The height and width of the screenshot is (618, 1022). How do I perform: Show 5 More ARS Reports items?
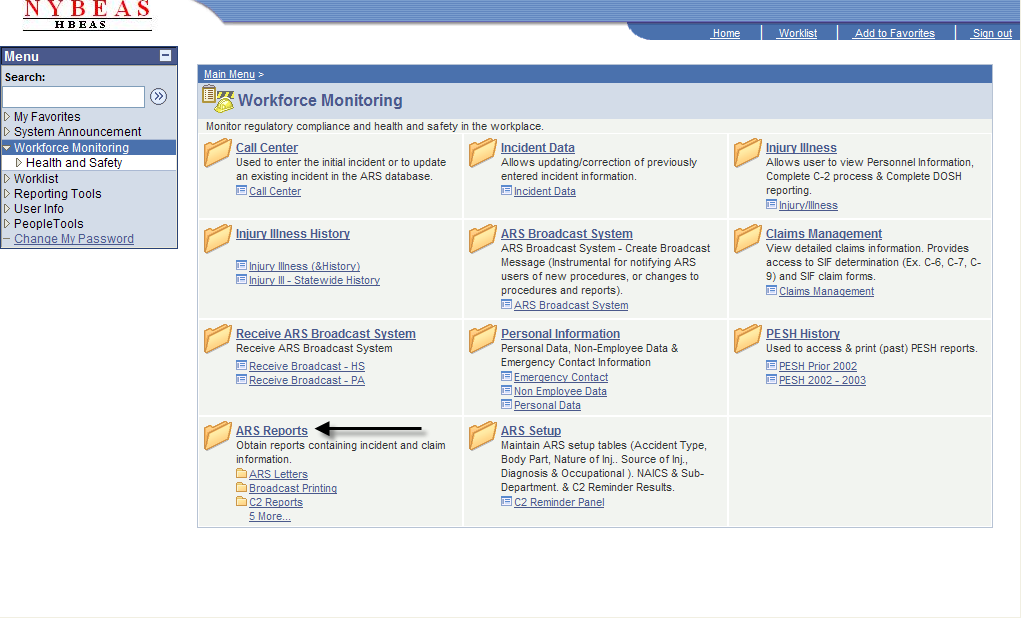(x=270, y=516)
